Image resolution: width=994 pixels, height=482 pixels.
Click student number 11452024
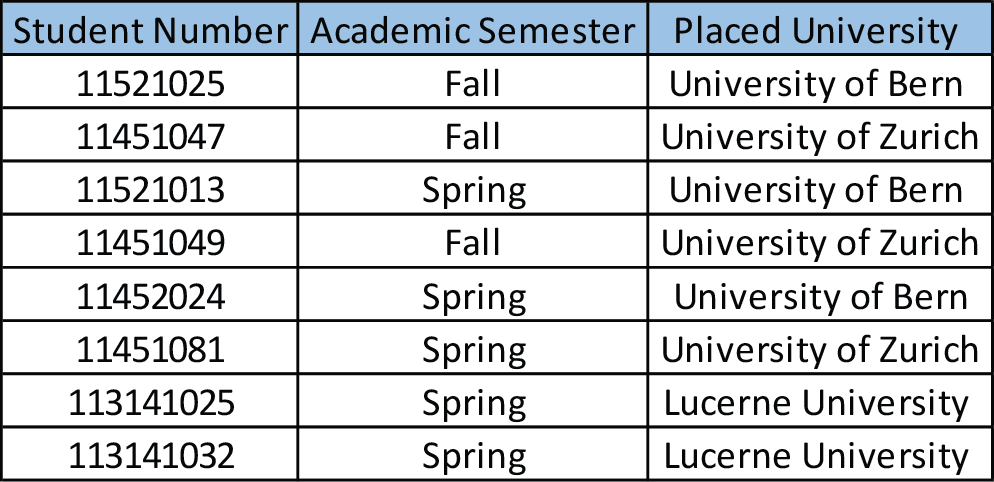pos(150,294)
